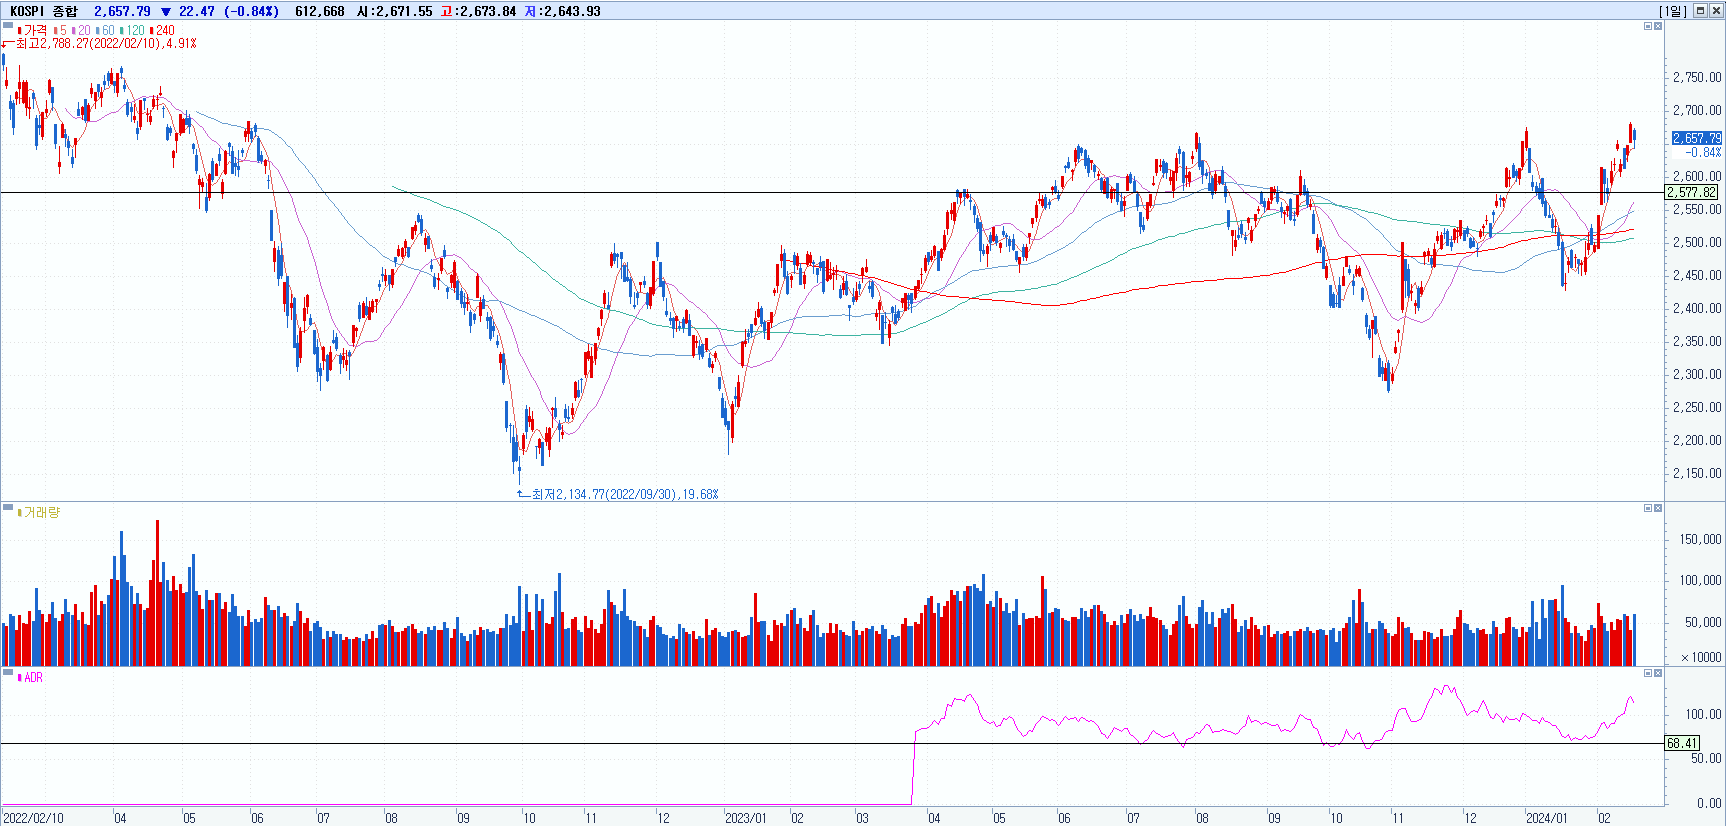Click the current price 2,657.79 in header
The width and height of the screenshot is (1726, 826).
point(122,11)
